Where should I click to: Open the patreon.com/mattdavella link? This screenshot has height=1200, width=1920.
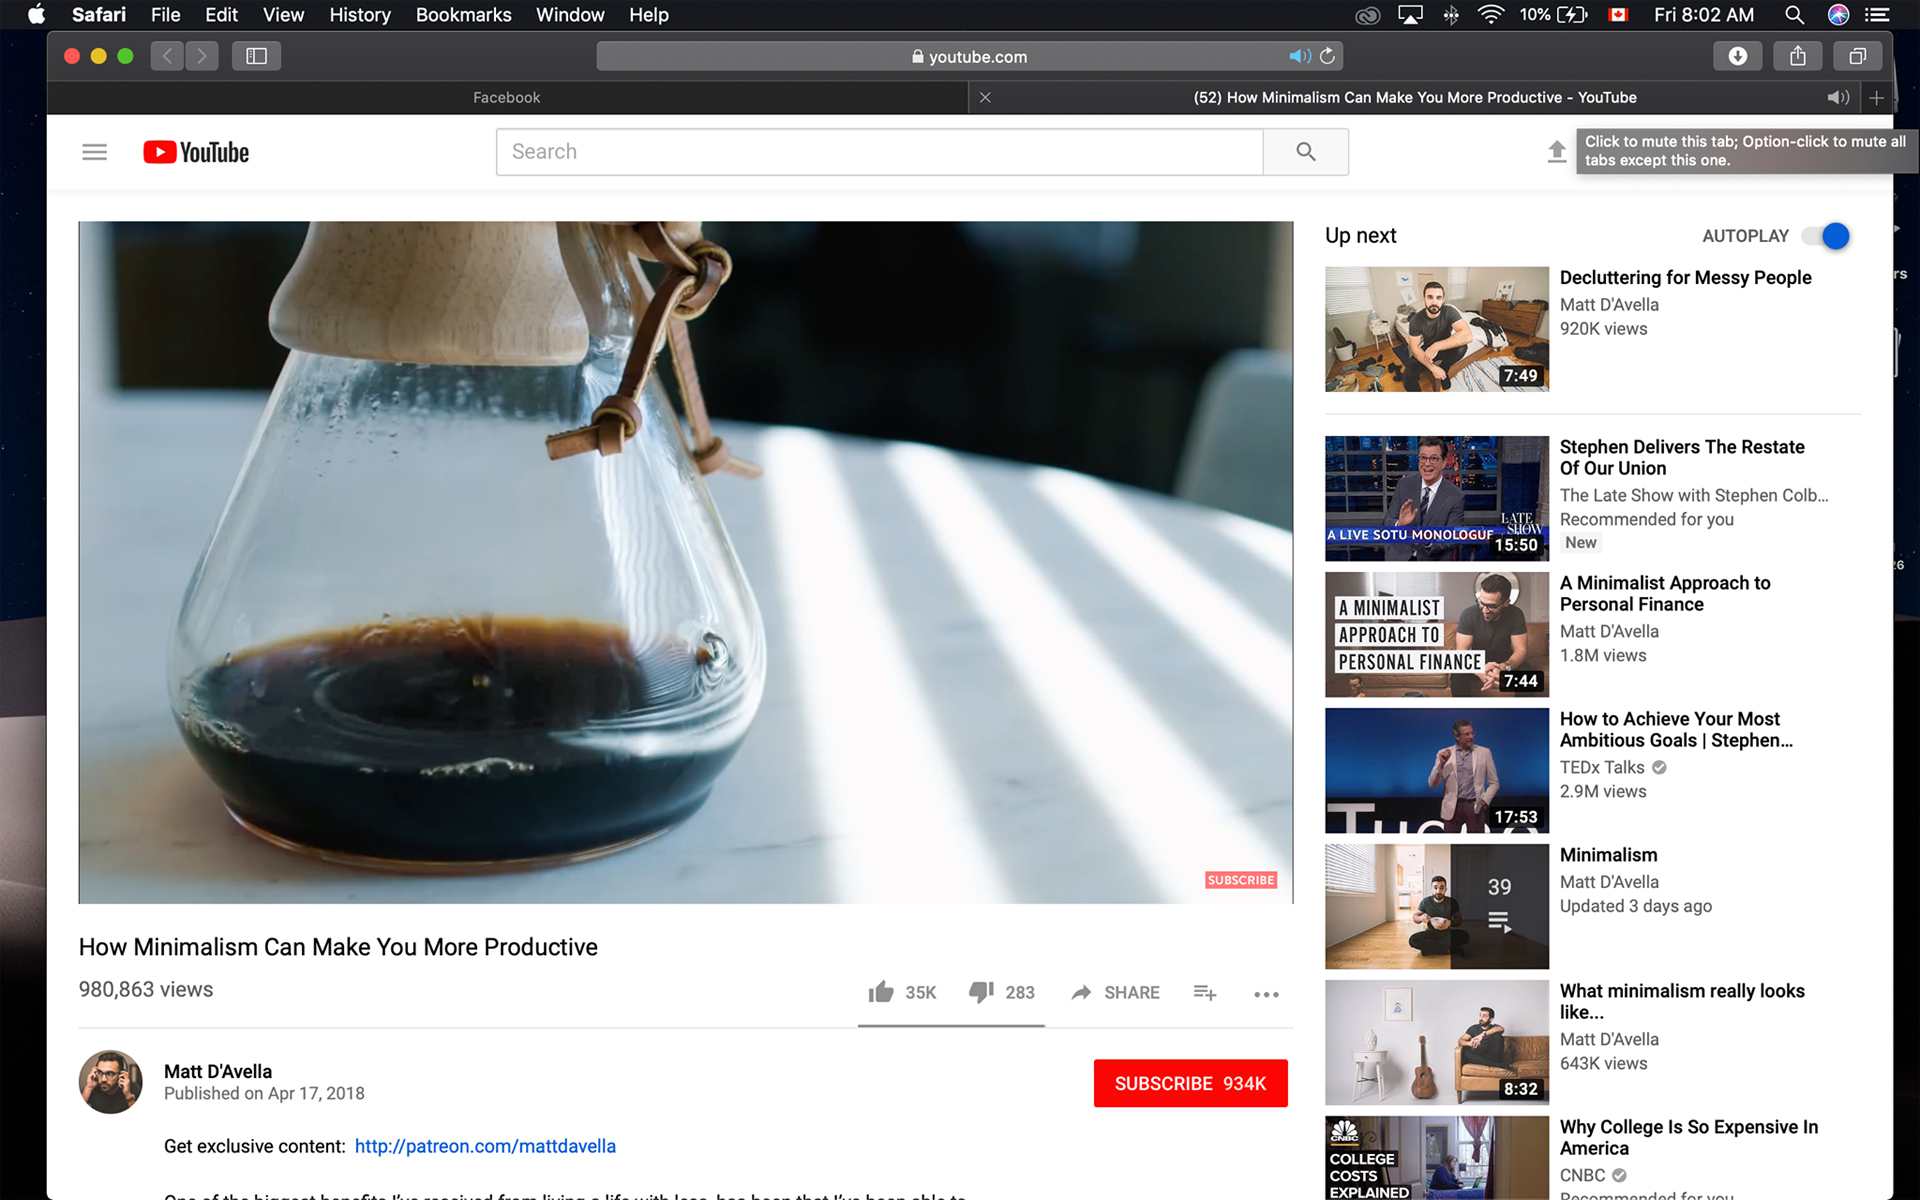click(x=485, y=1146)
